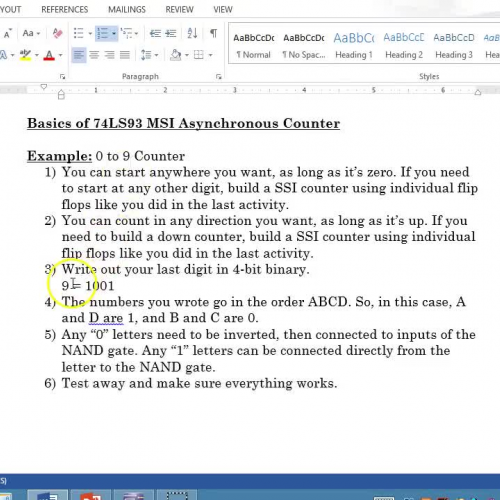Expand the numbering list dropdown arrow
500x500 pixels.
click(x=114, y=34)
